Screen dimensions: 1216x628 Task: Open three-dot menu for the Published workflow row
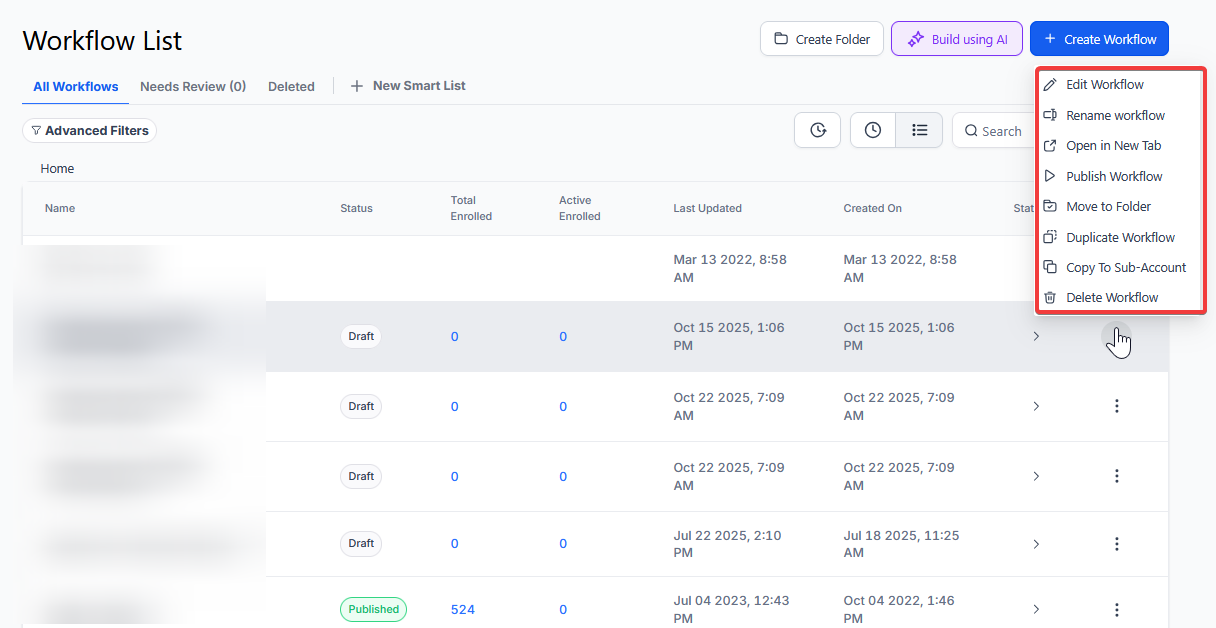pyautogui.click(x=1117, y=609)
